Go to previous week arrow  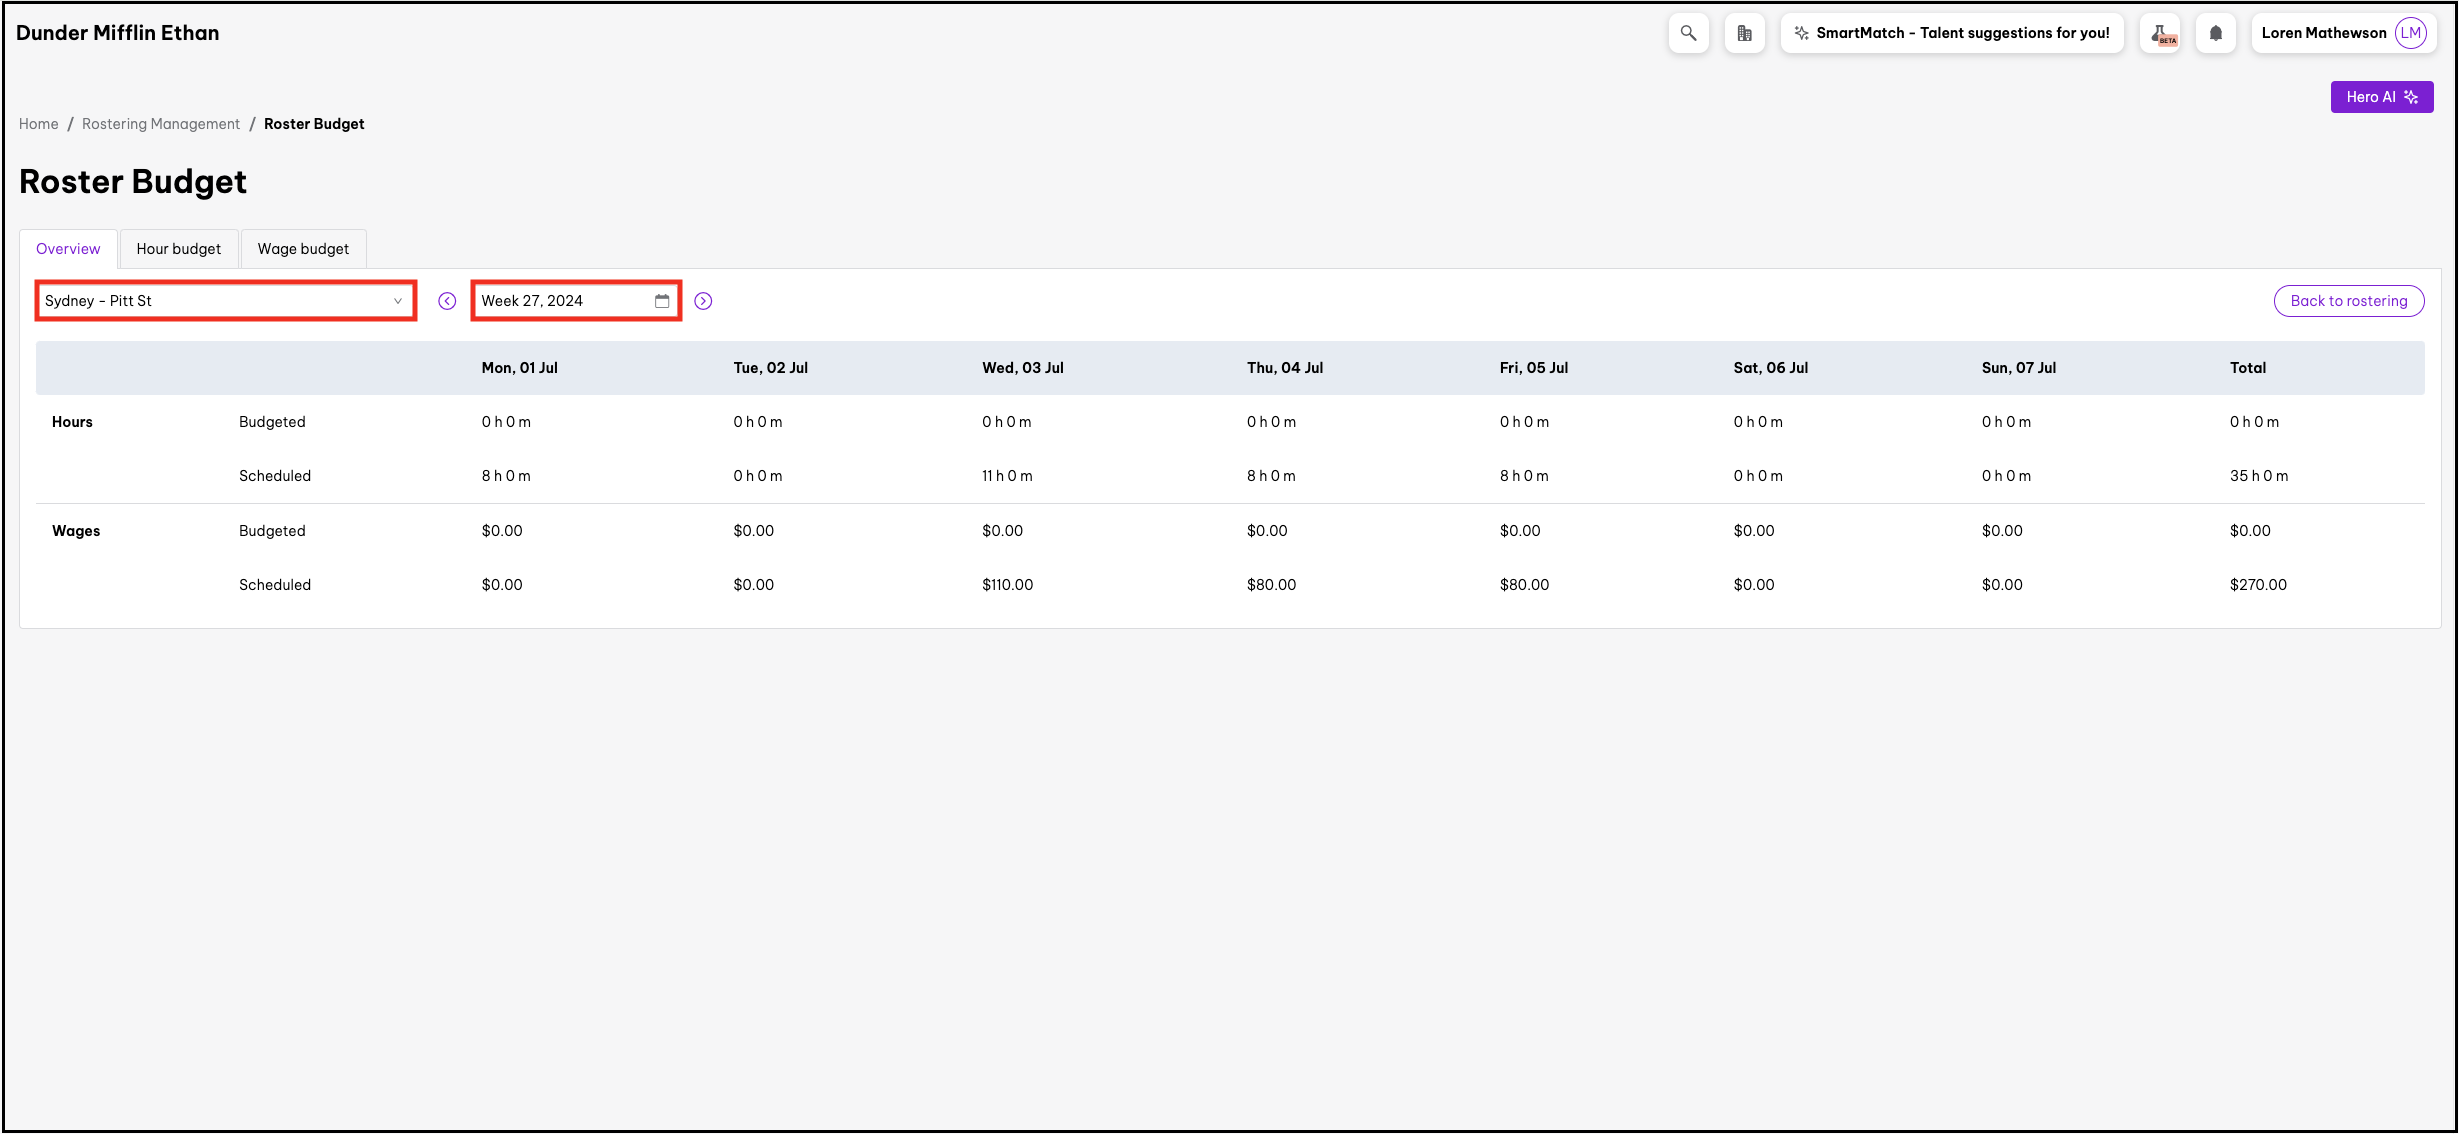(447, 301)
